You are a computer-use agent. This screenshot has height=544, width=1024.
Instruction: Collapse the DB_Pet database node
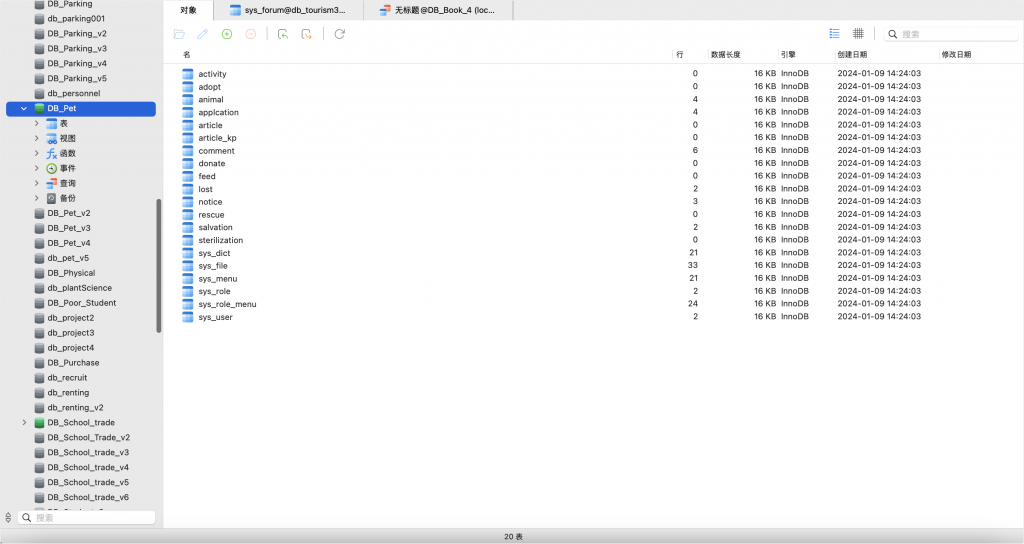24,108
